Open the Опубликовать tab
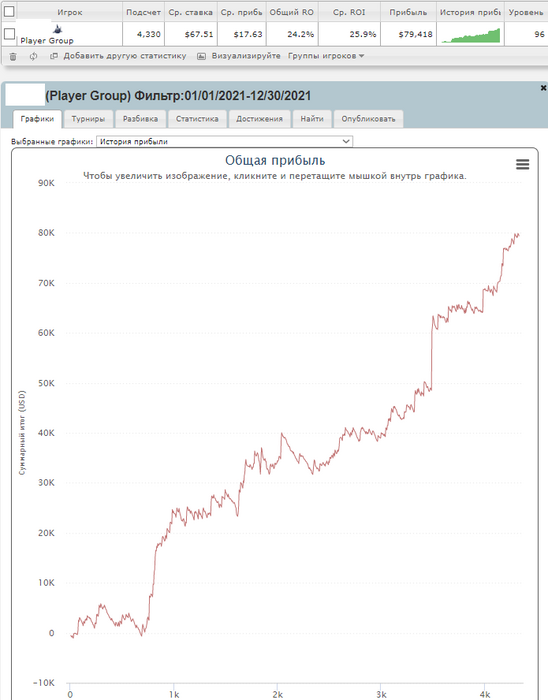Image resolution: width=548 pixels, height=700 pixels. [x=368, y=119]
